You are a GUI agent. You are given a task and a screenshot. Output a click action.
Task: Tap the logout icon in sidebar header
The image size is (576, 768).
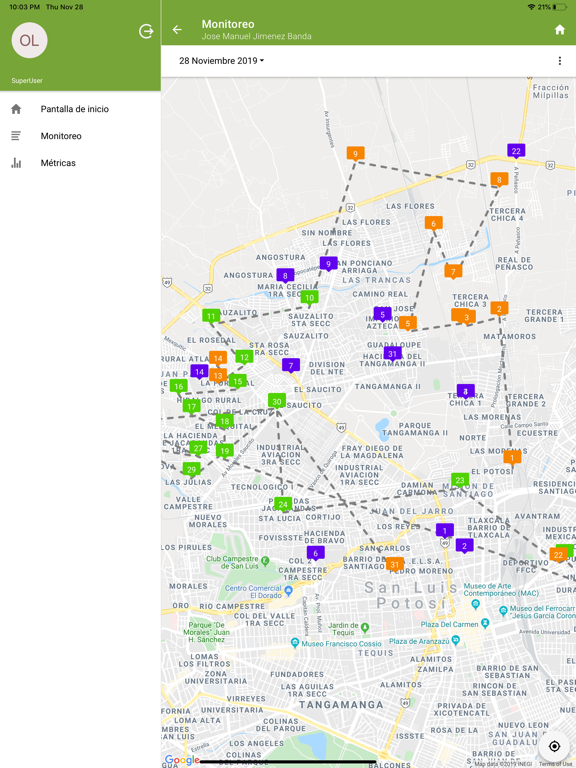146,31
